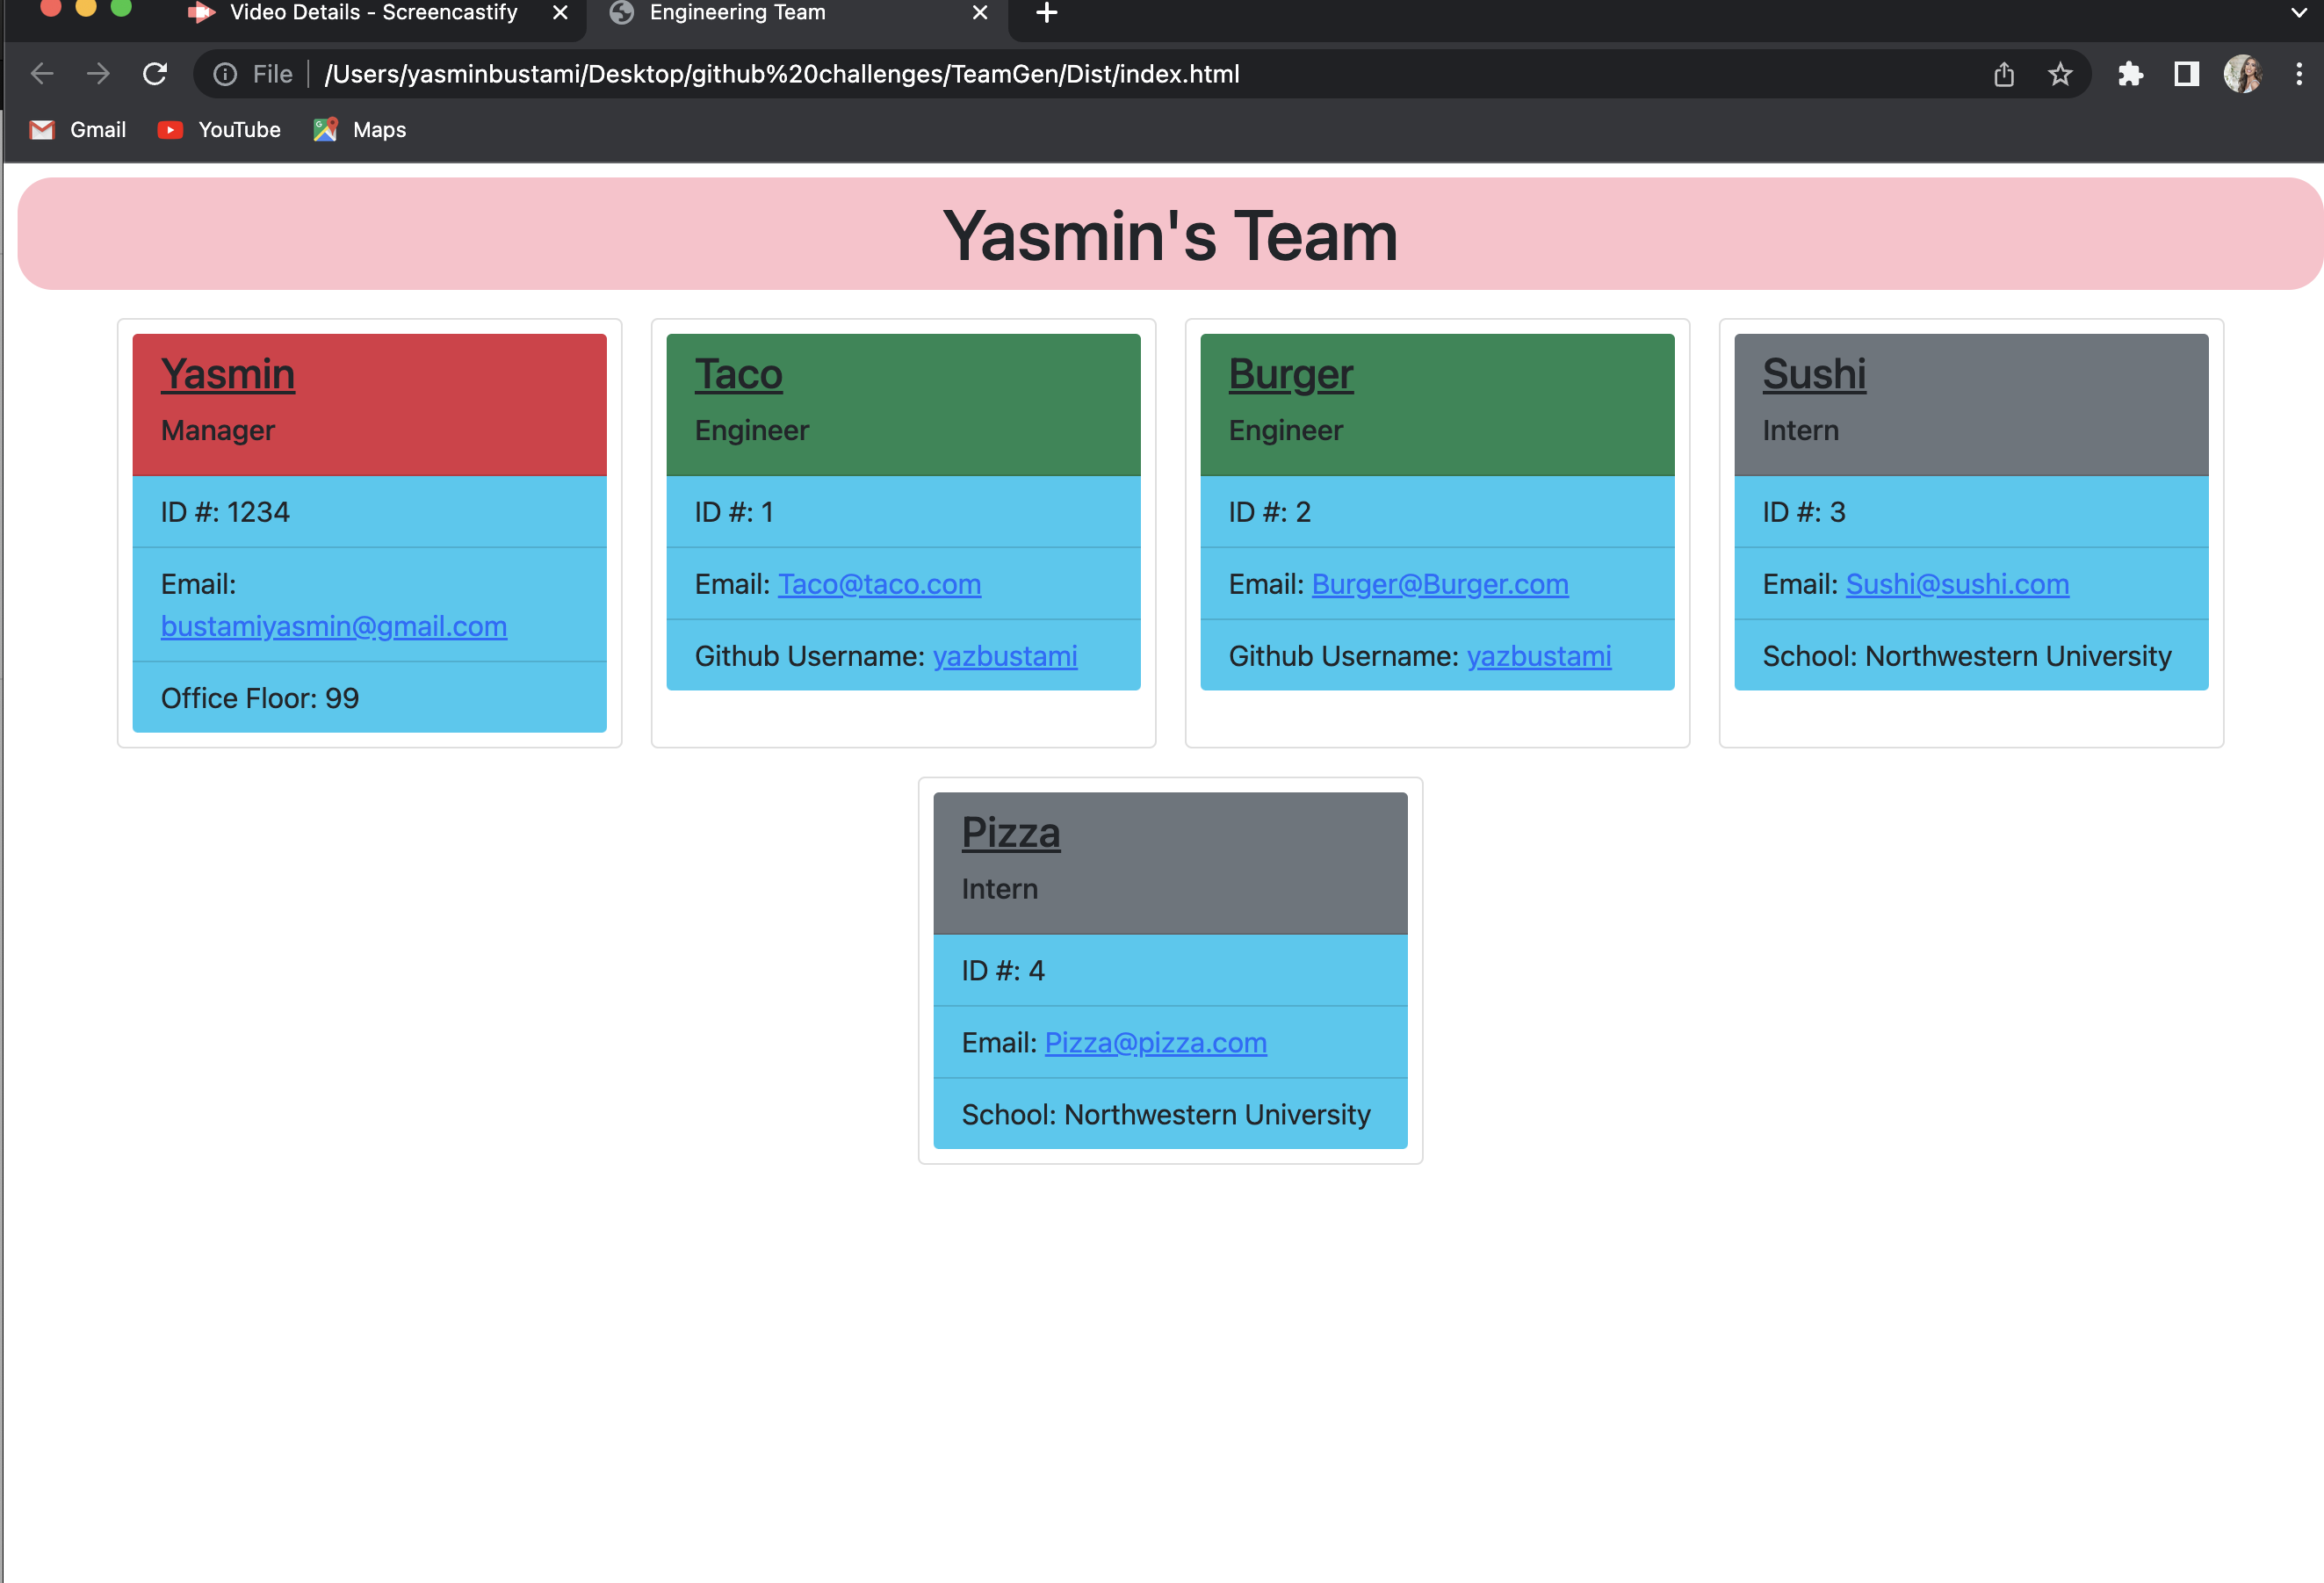Screen dimensions: 2324x1583
Task: Reload the page with the refresh icon
Action: (155, 74)
